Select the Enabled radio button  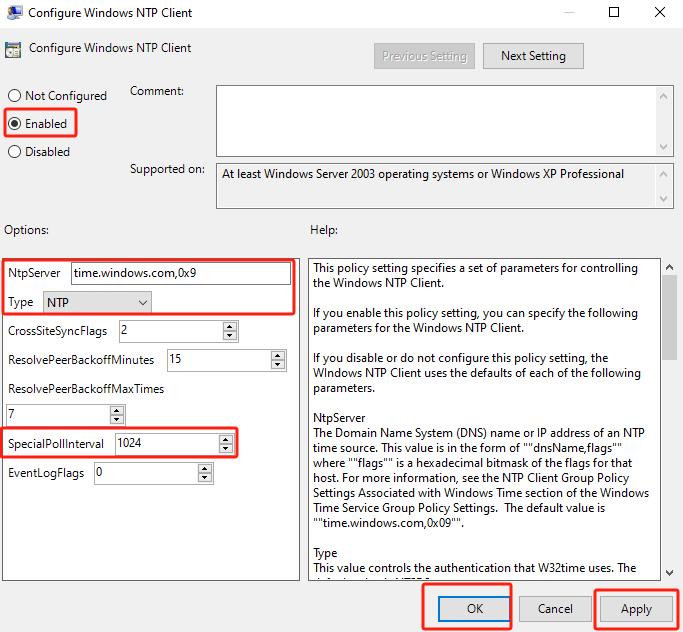pos(14,124)
